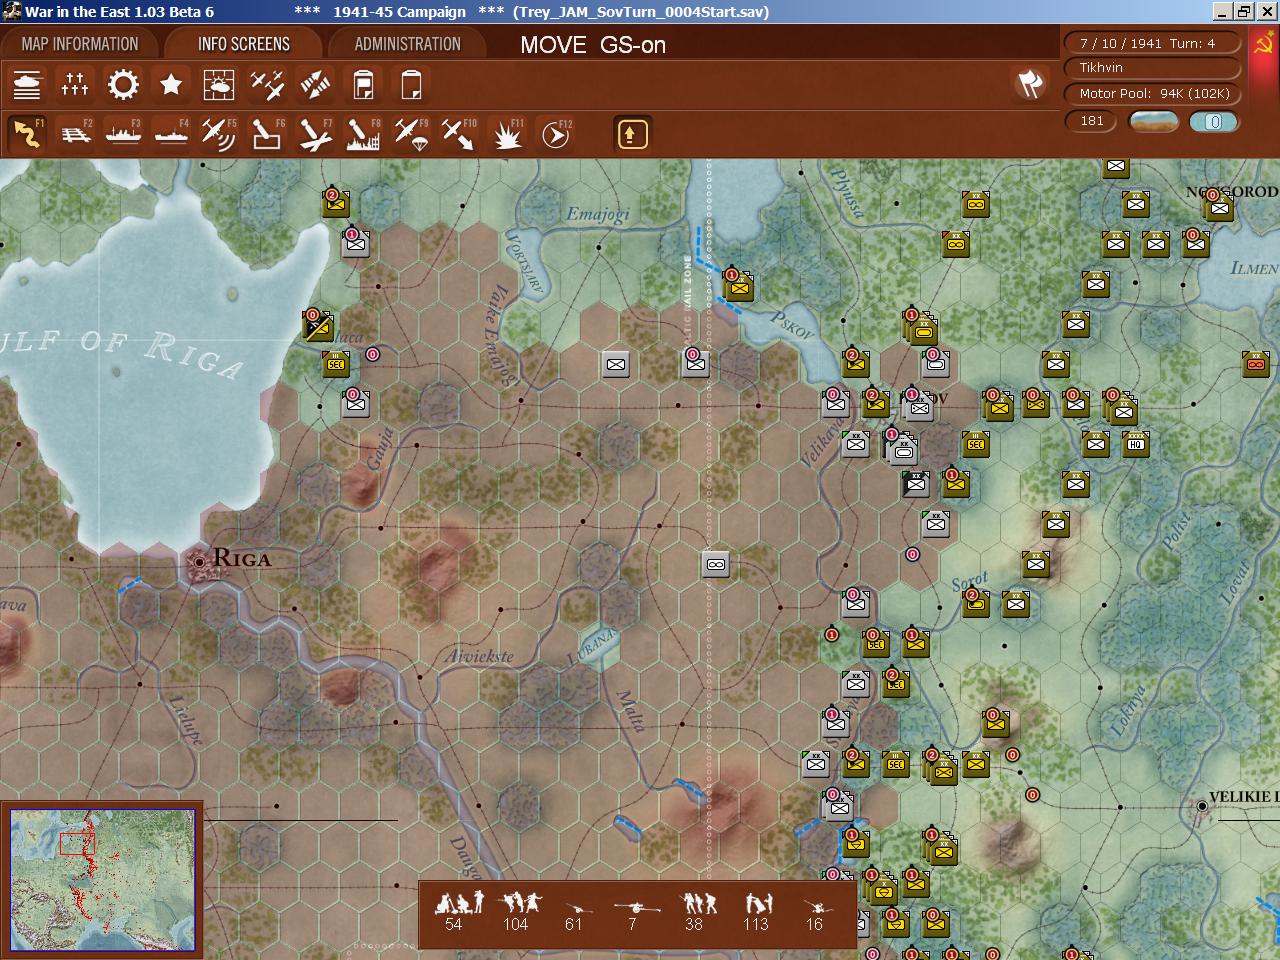
Task: Open the weather map grid icon
Action: point(219,85)
